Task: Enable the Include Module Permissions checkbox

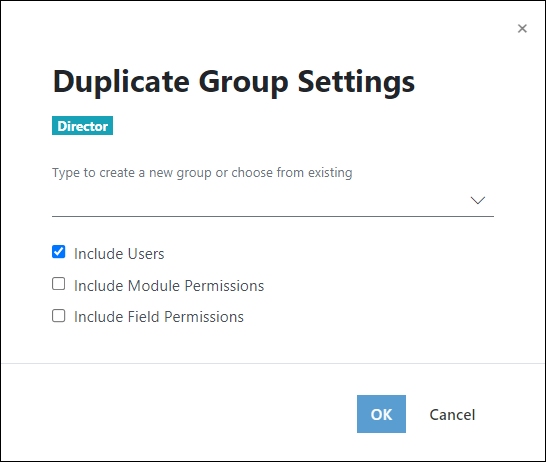Action: (x=58, y=284)
